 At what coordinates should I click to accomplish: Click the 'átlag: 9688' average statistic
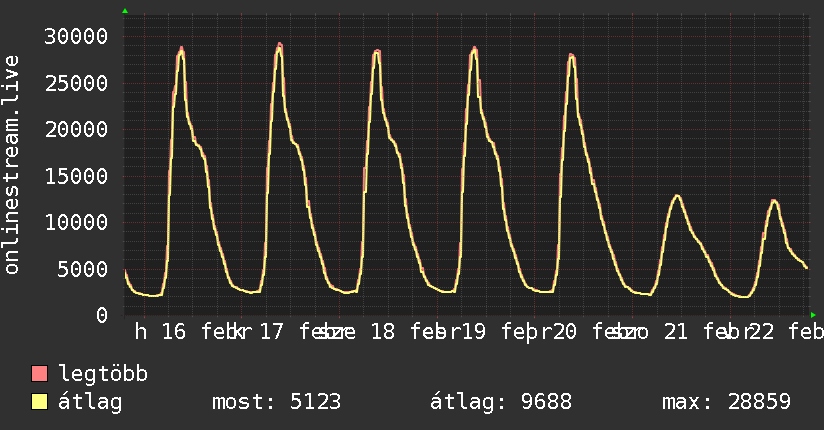click(500, 403)
